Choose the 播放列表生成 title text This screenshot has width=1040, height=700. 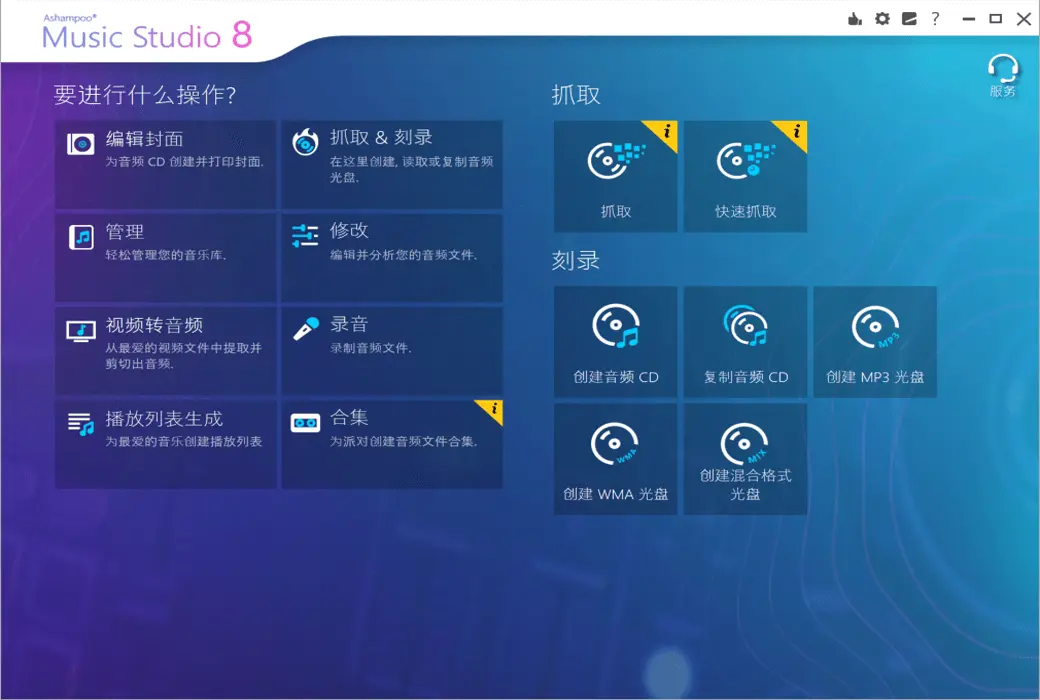164,419
